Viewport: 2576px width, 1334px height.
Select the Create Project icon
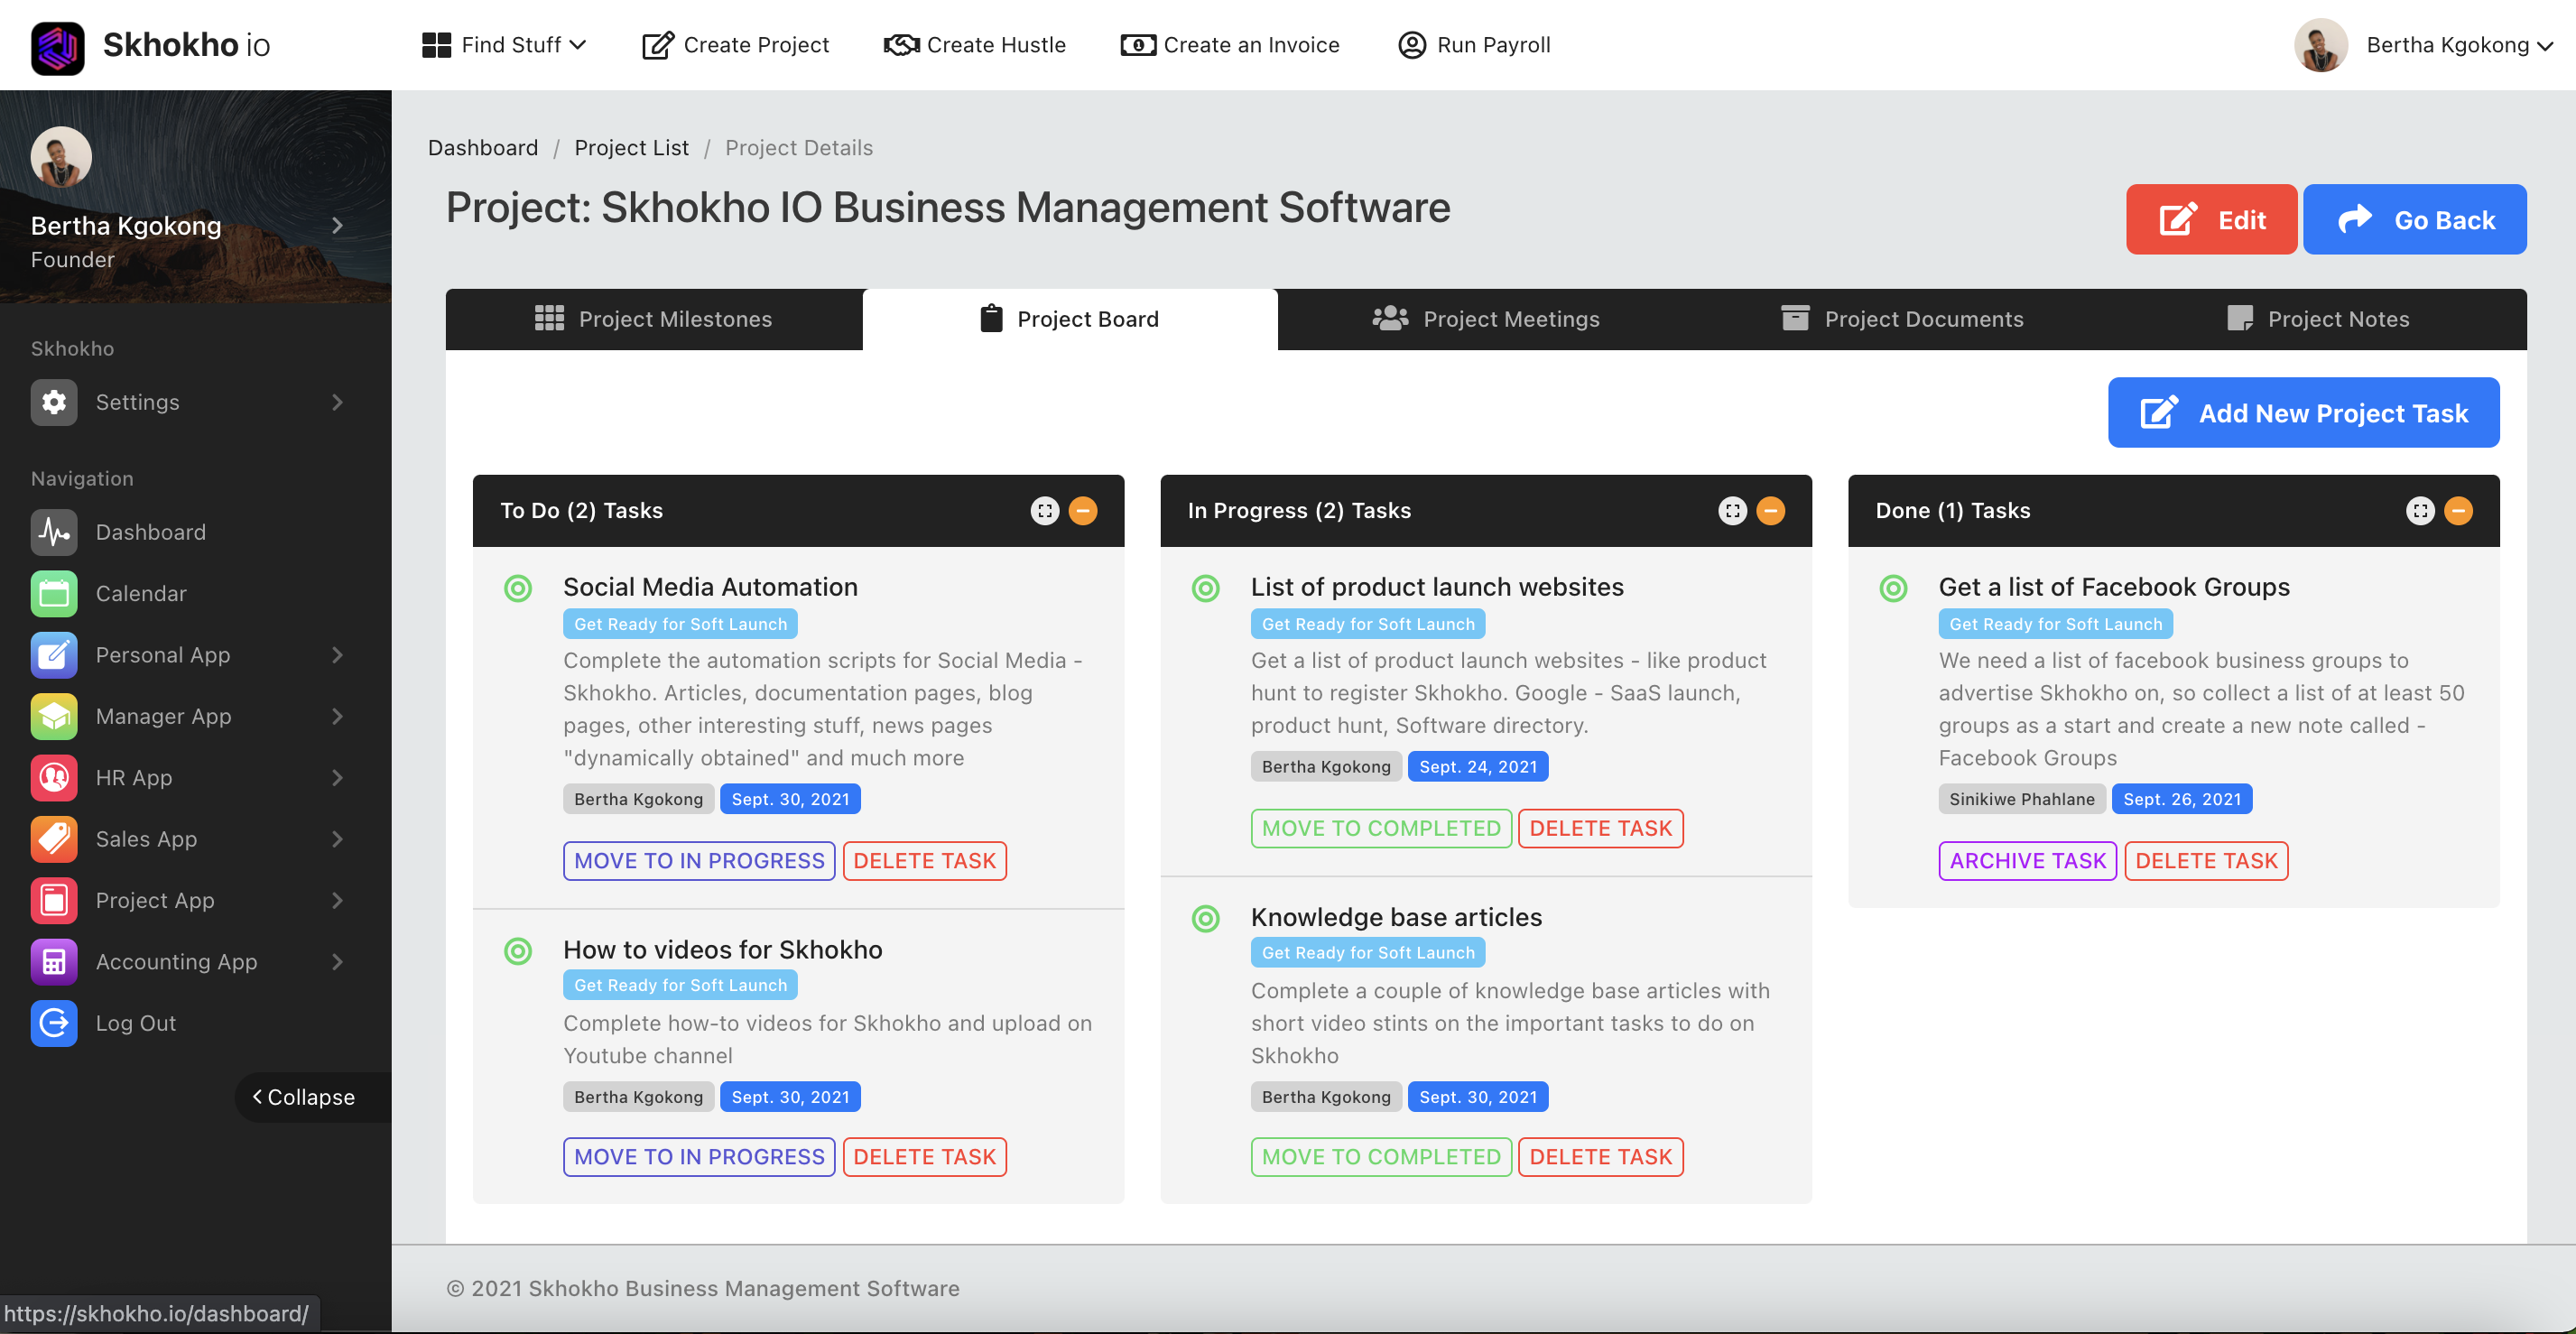click(x=657, y=45)
